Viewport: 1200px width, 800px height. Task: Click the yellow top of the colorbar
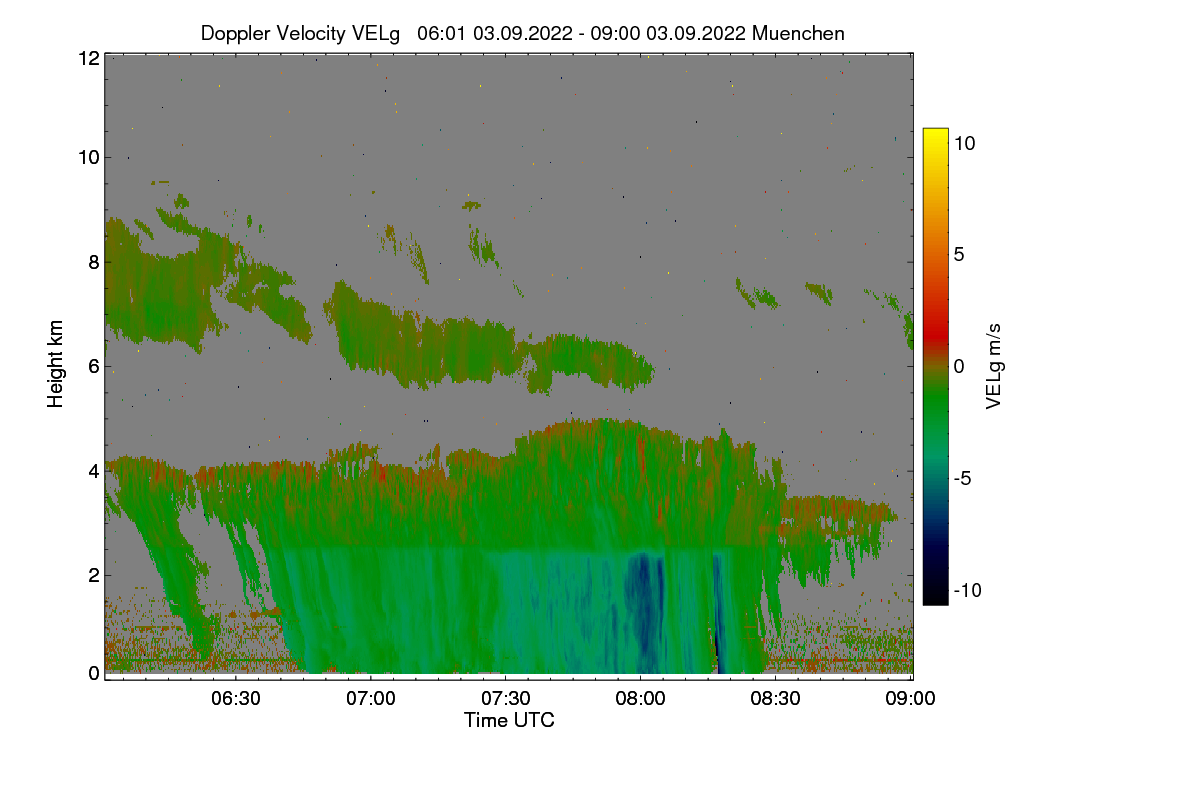pyautogui.click(x=935, y=135)
